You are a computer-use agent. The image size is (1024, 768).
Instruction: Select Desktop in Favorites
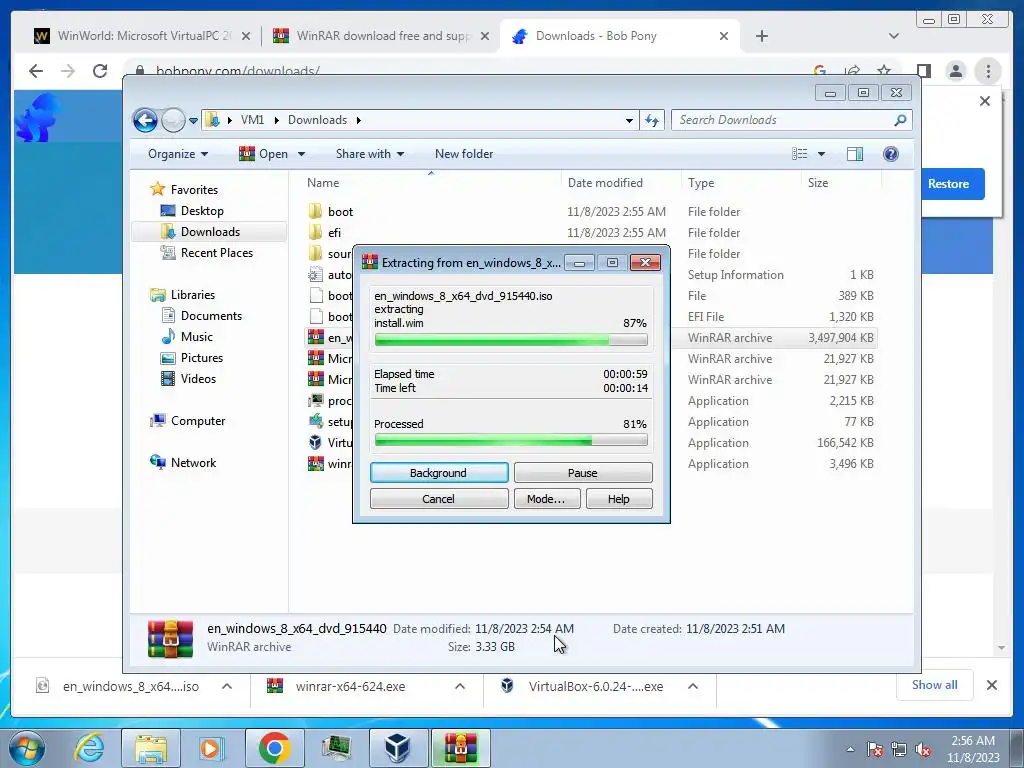click(x=202, y=211)
